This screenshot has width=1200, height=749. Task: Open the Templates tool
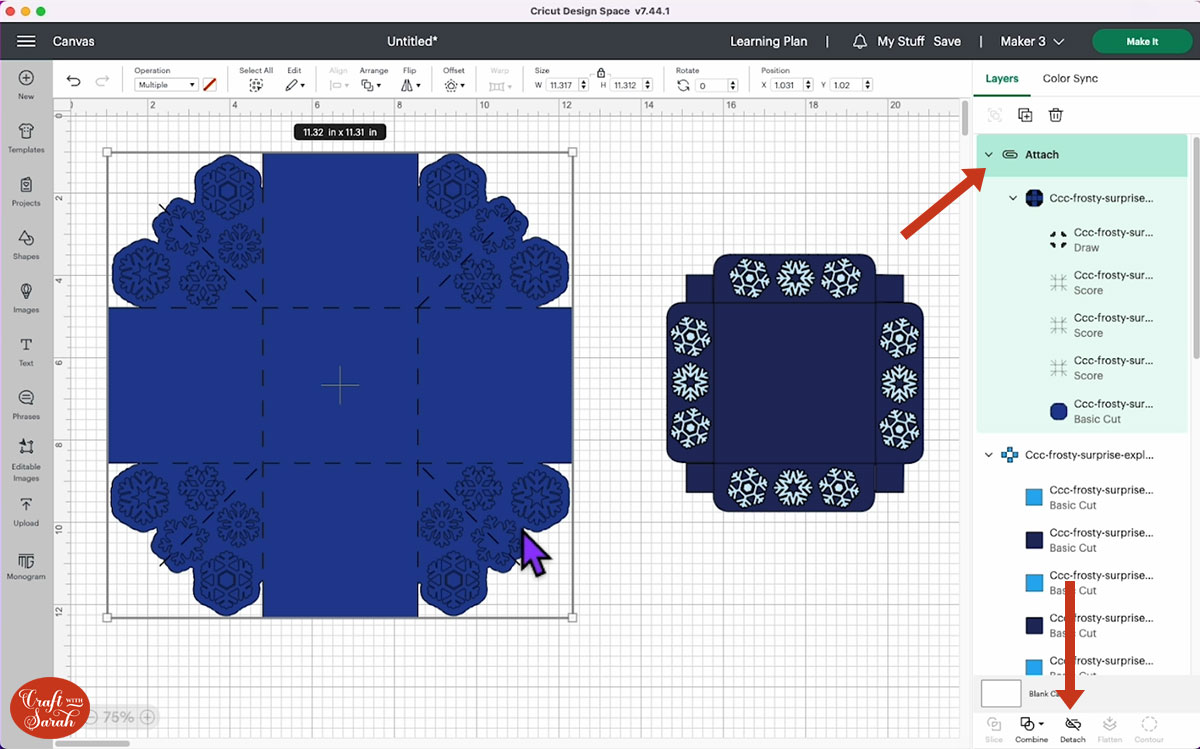point(26,137)
